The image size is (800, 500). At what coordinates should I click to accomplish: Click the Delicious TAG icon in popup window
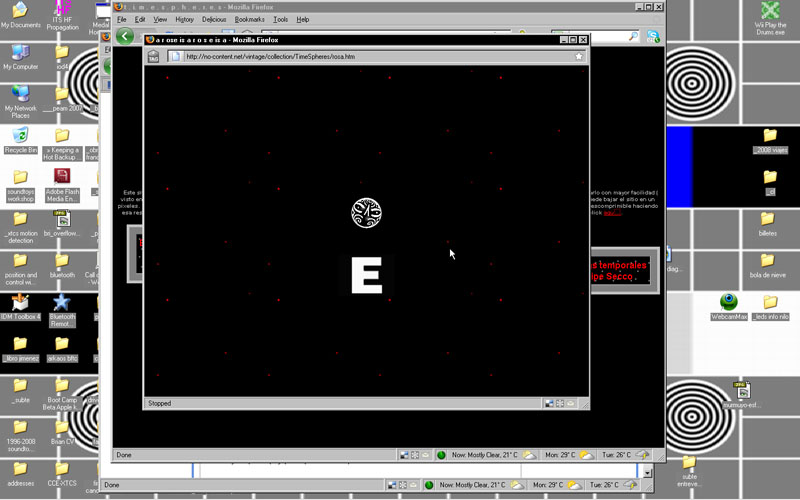154,57
